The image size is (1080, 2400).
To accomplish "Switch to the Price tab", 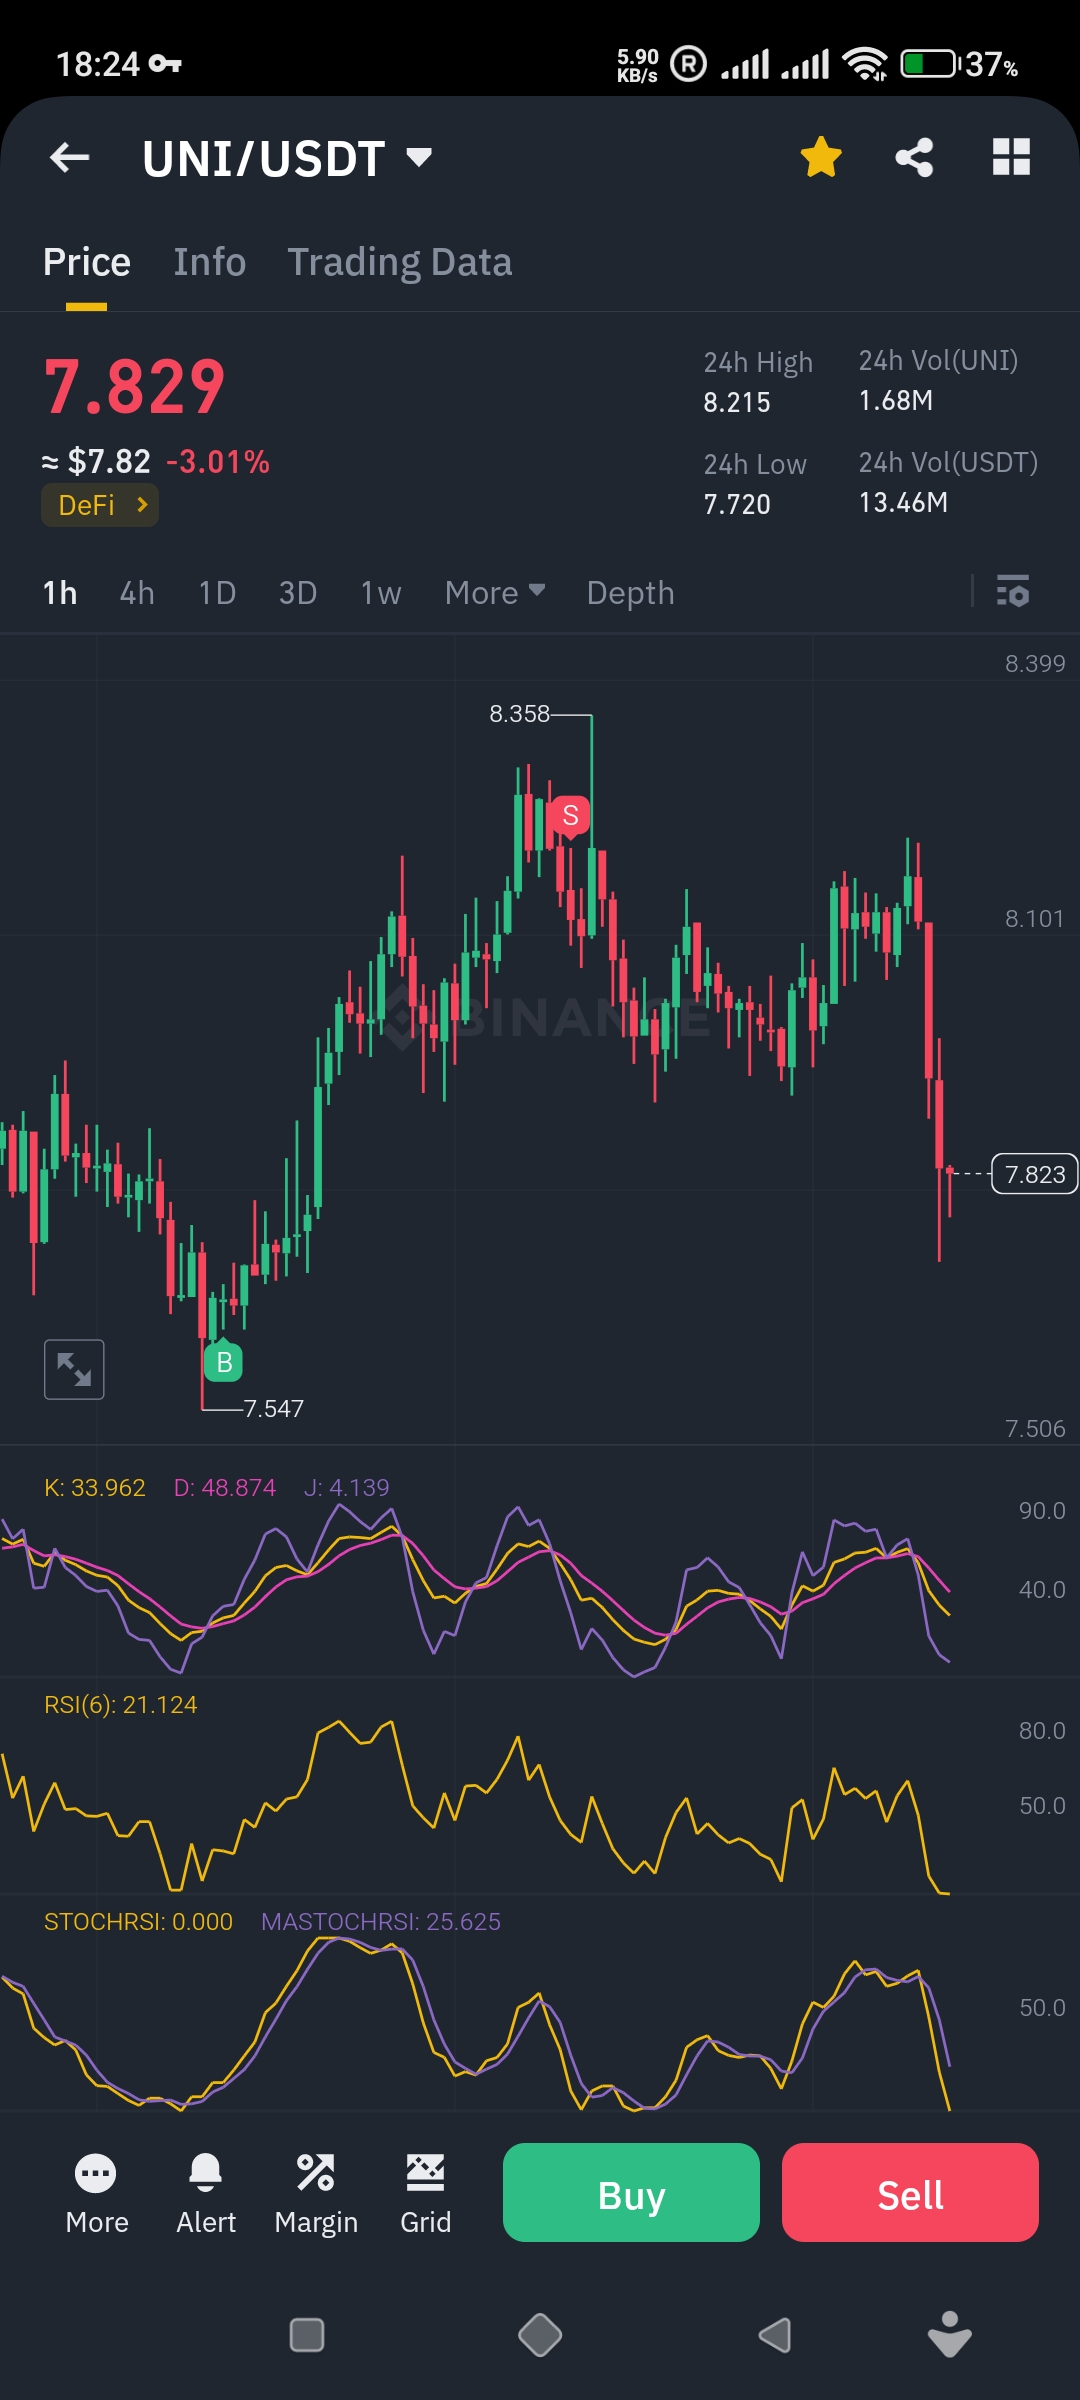I will click(86, 262).
